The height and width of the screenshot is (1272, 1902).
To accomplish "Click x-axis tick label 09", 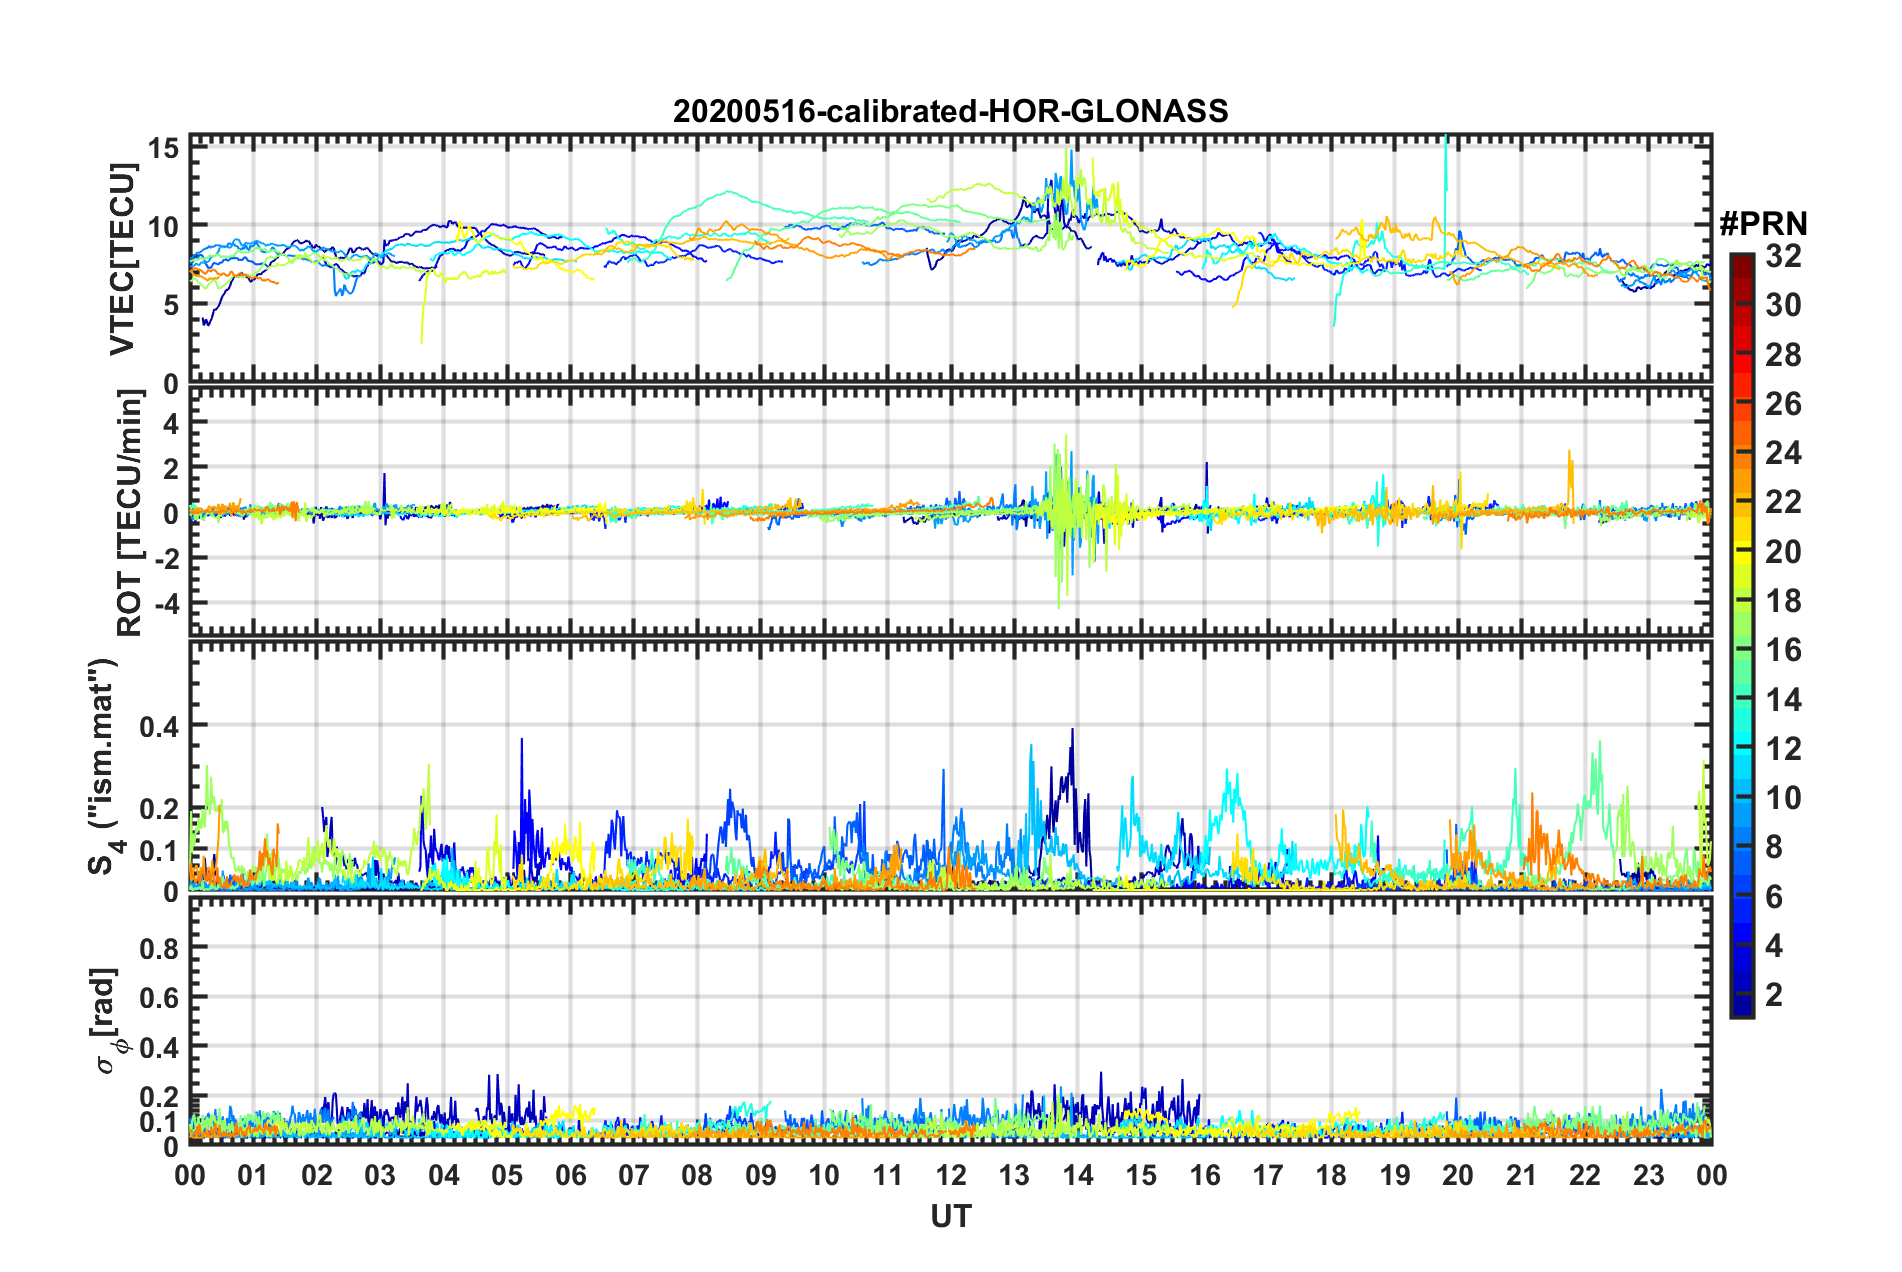I will (x=761, y=1176).
